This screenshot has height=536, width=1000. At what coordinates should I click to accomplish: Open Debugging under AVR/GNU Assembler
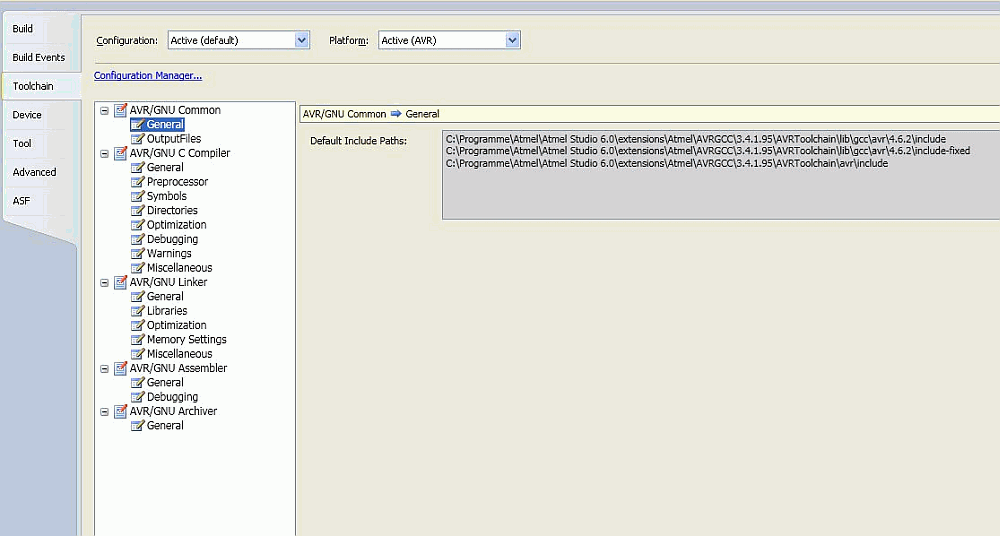pyautogui.click(x=172, y=397)
